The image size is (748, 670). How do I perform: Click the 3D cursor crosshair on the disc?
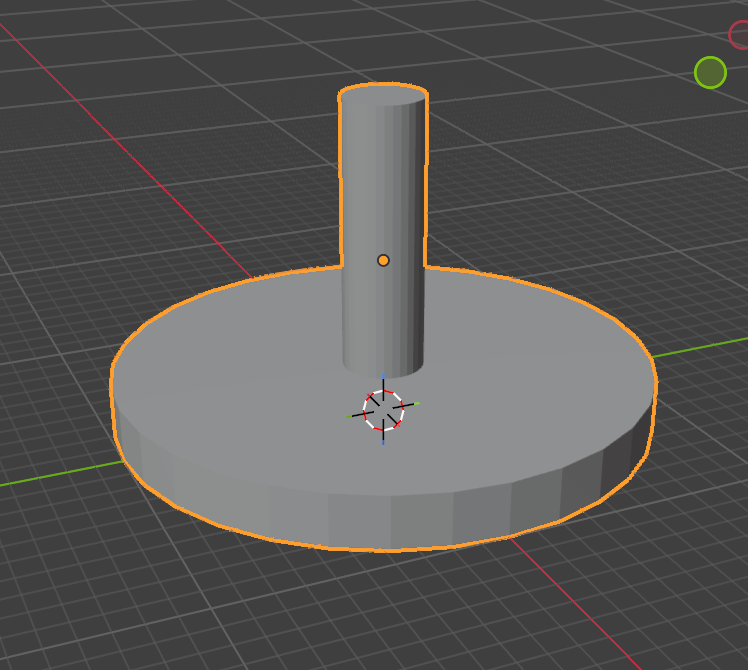click(383, 410)
